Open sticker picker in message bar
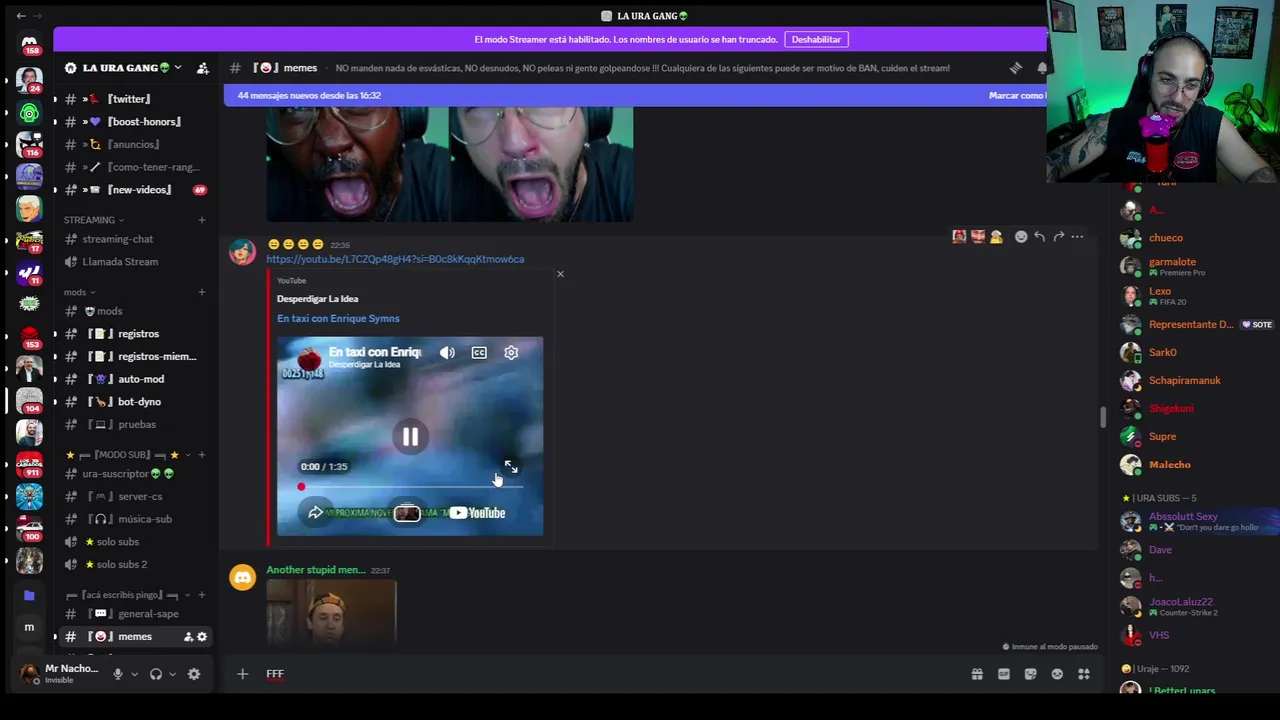The height and width of the screenshot is (720, 1280). 1031,674
